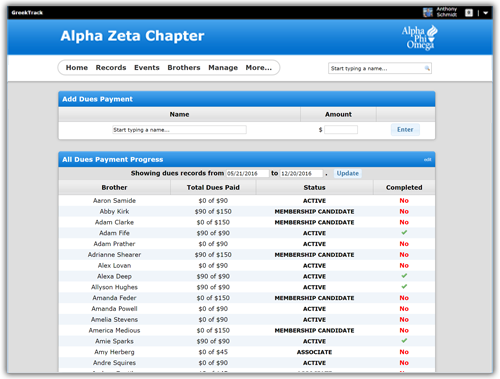Click the dollar amount input field
This screenshot has width=500, height=379.
click(341, 130)
